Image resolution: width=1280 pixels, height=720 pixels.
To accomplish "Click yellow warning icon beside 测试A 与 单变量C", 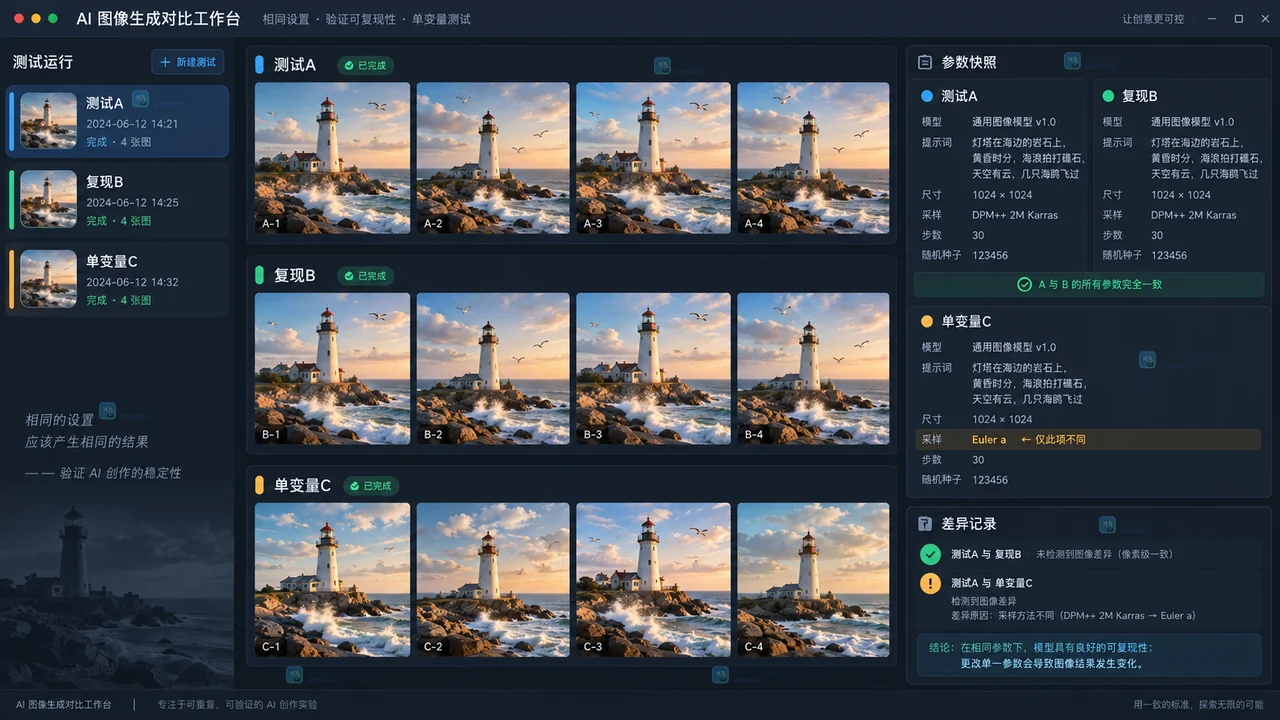I will tap(930, 583).
